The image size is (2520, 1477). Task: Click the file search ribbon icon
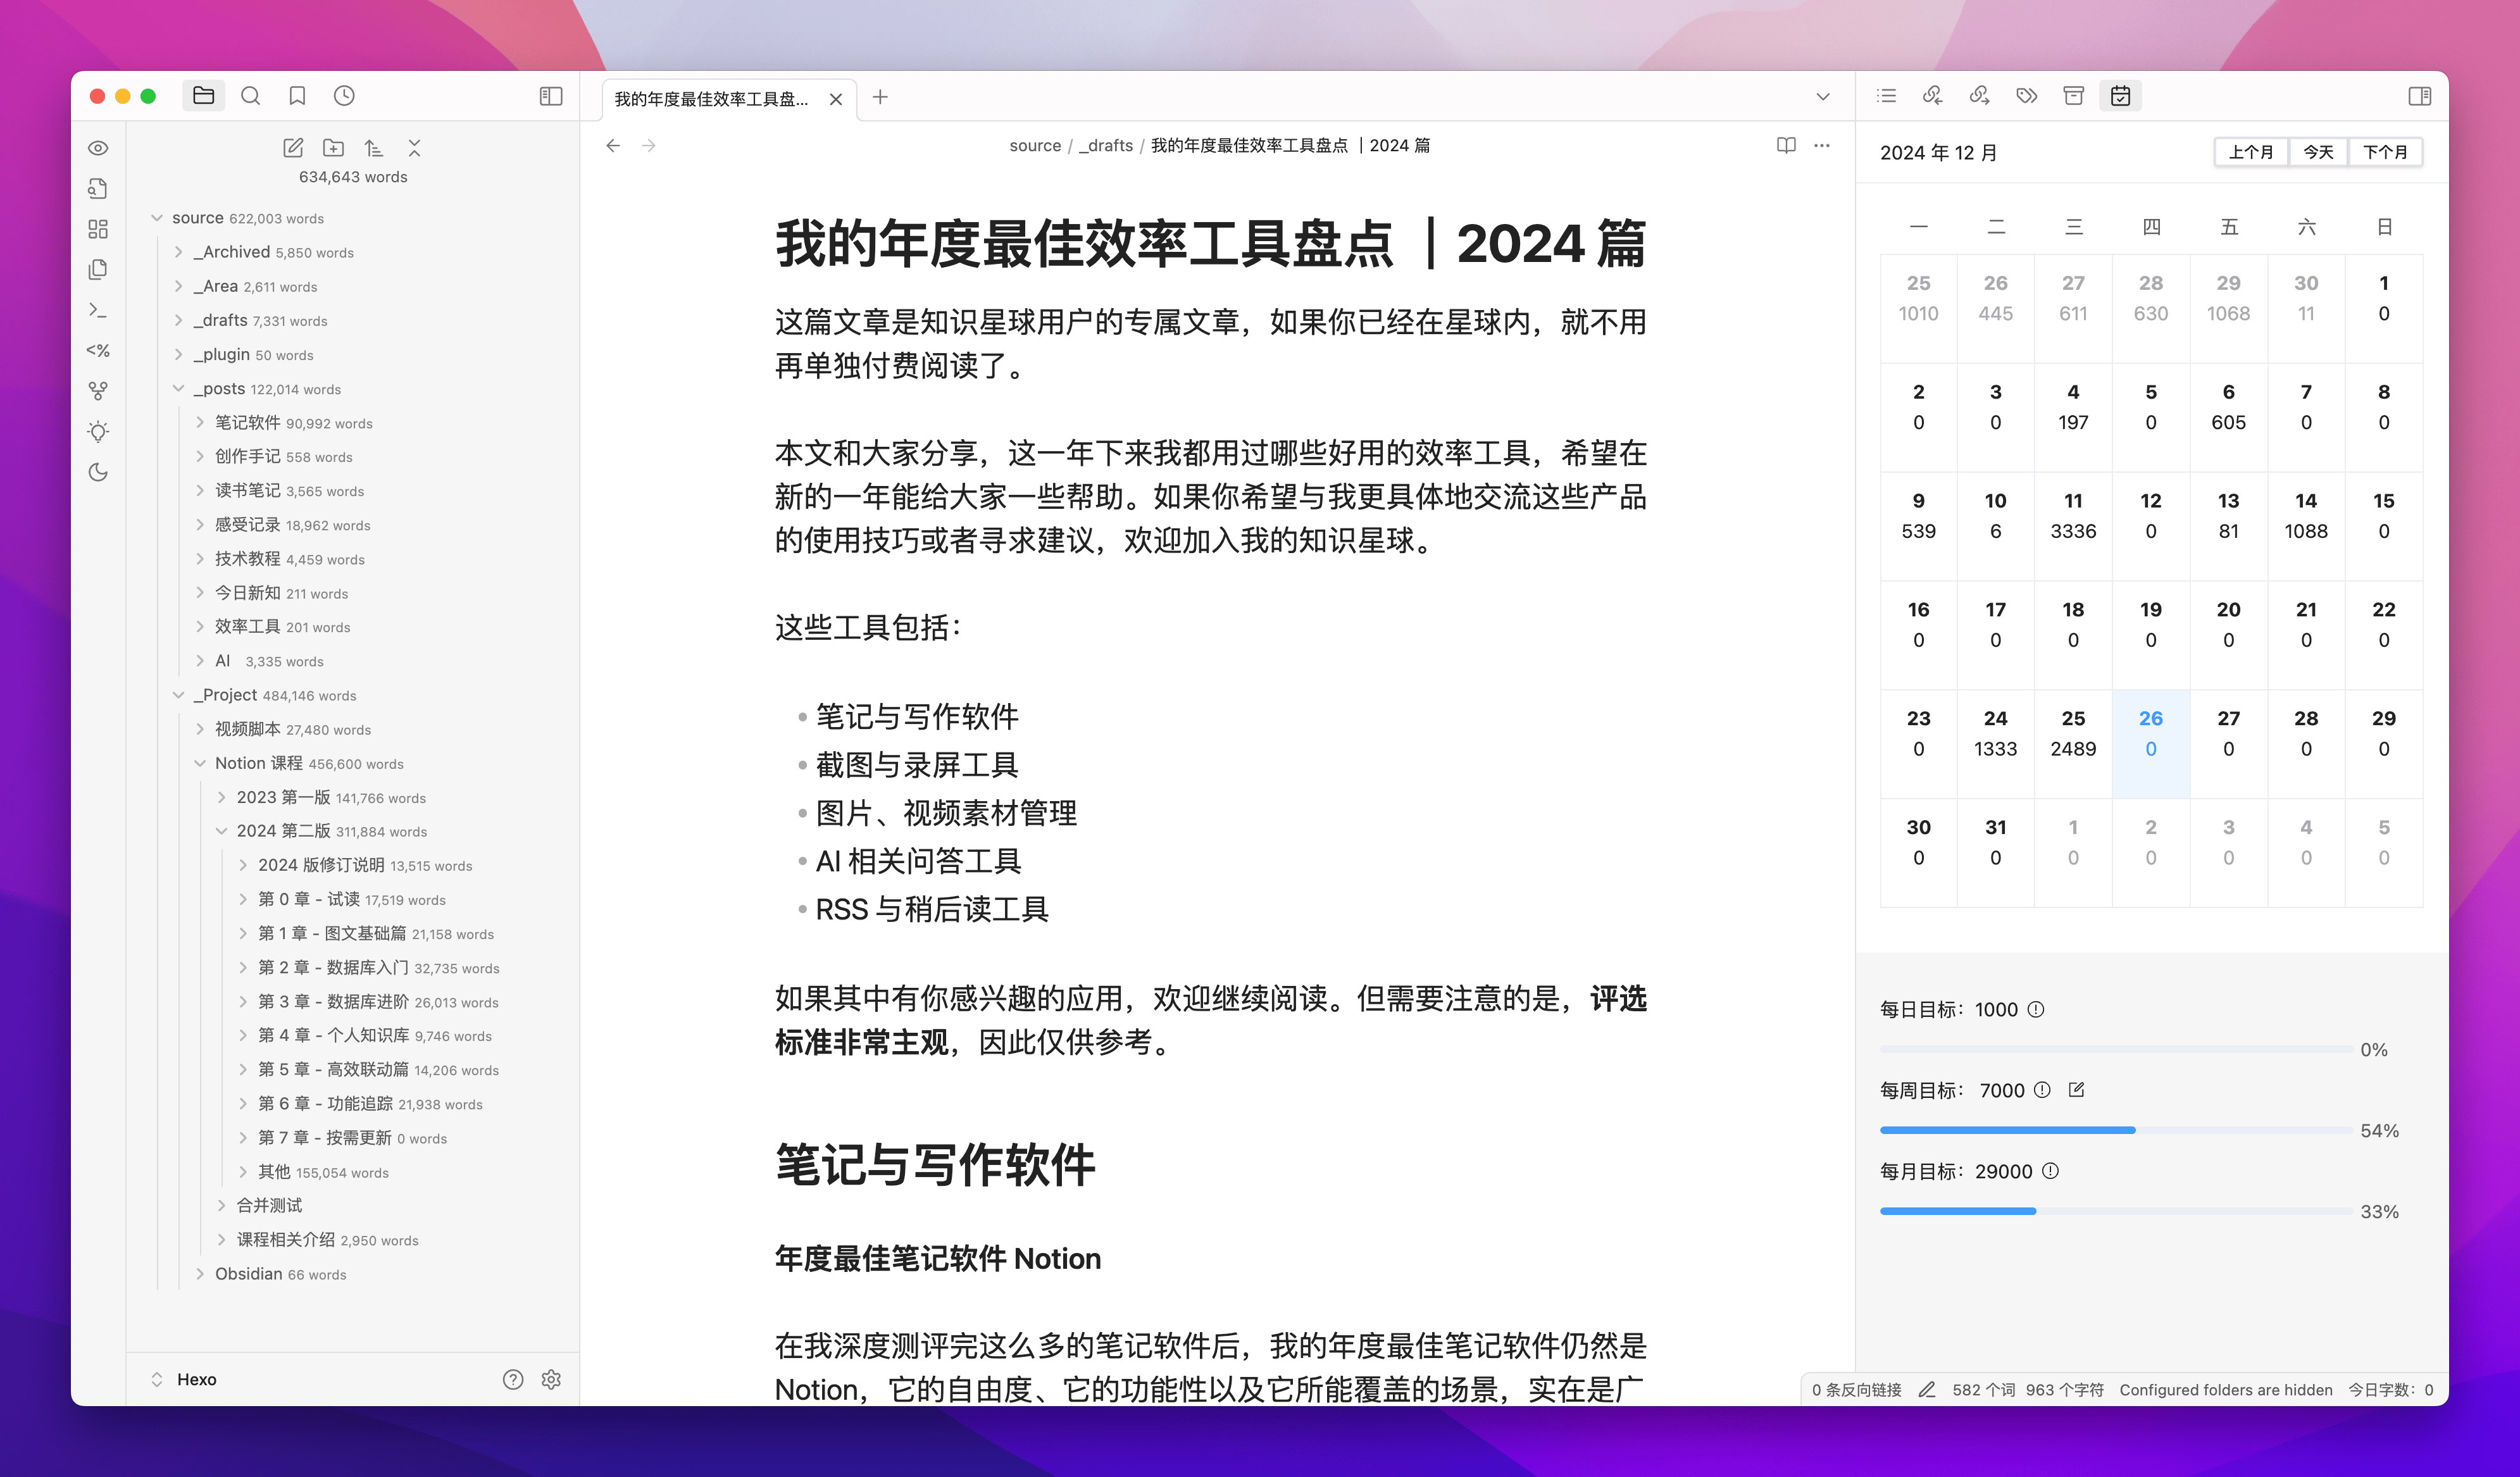[x=98, y=189]
